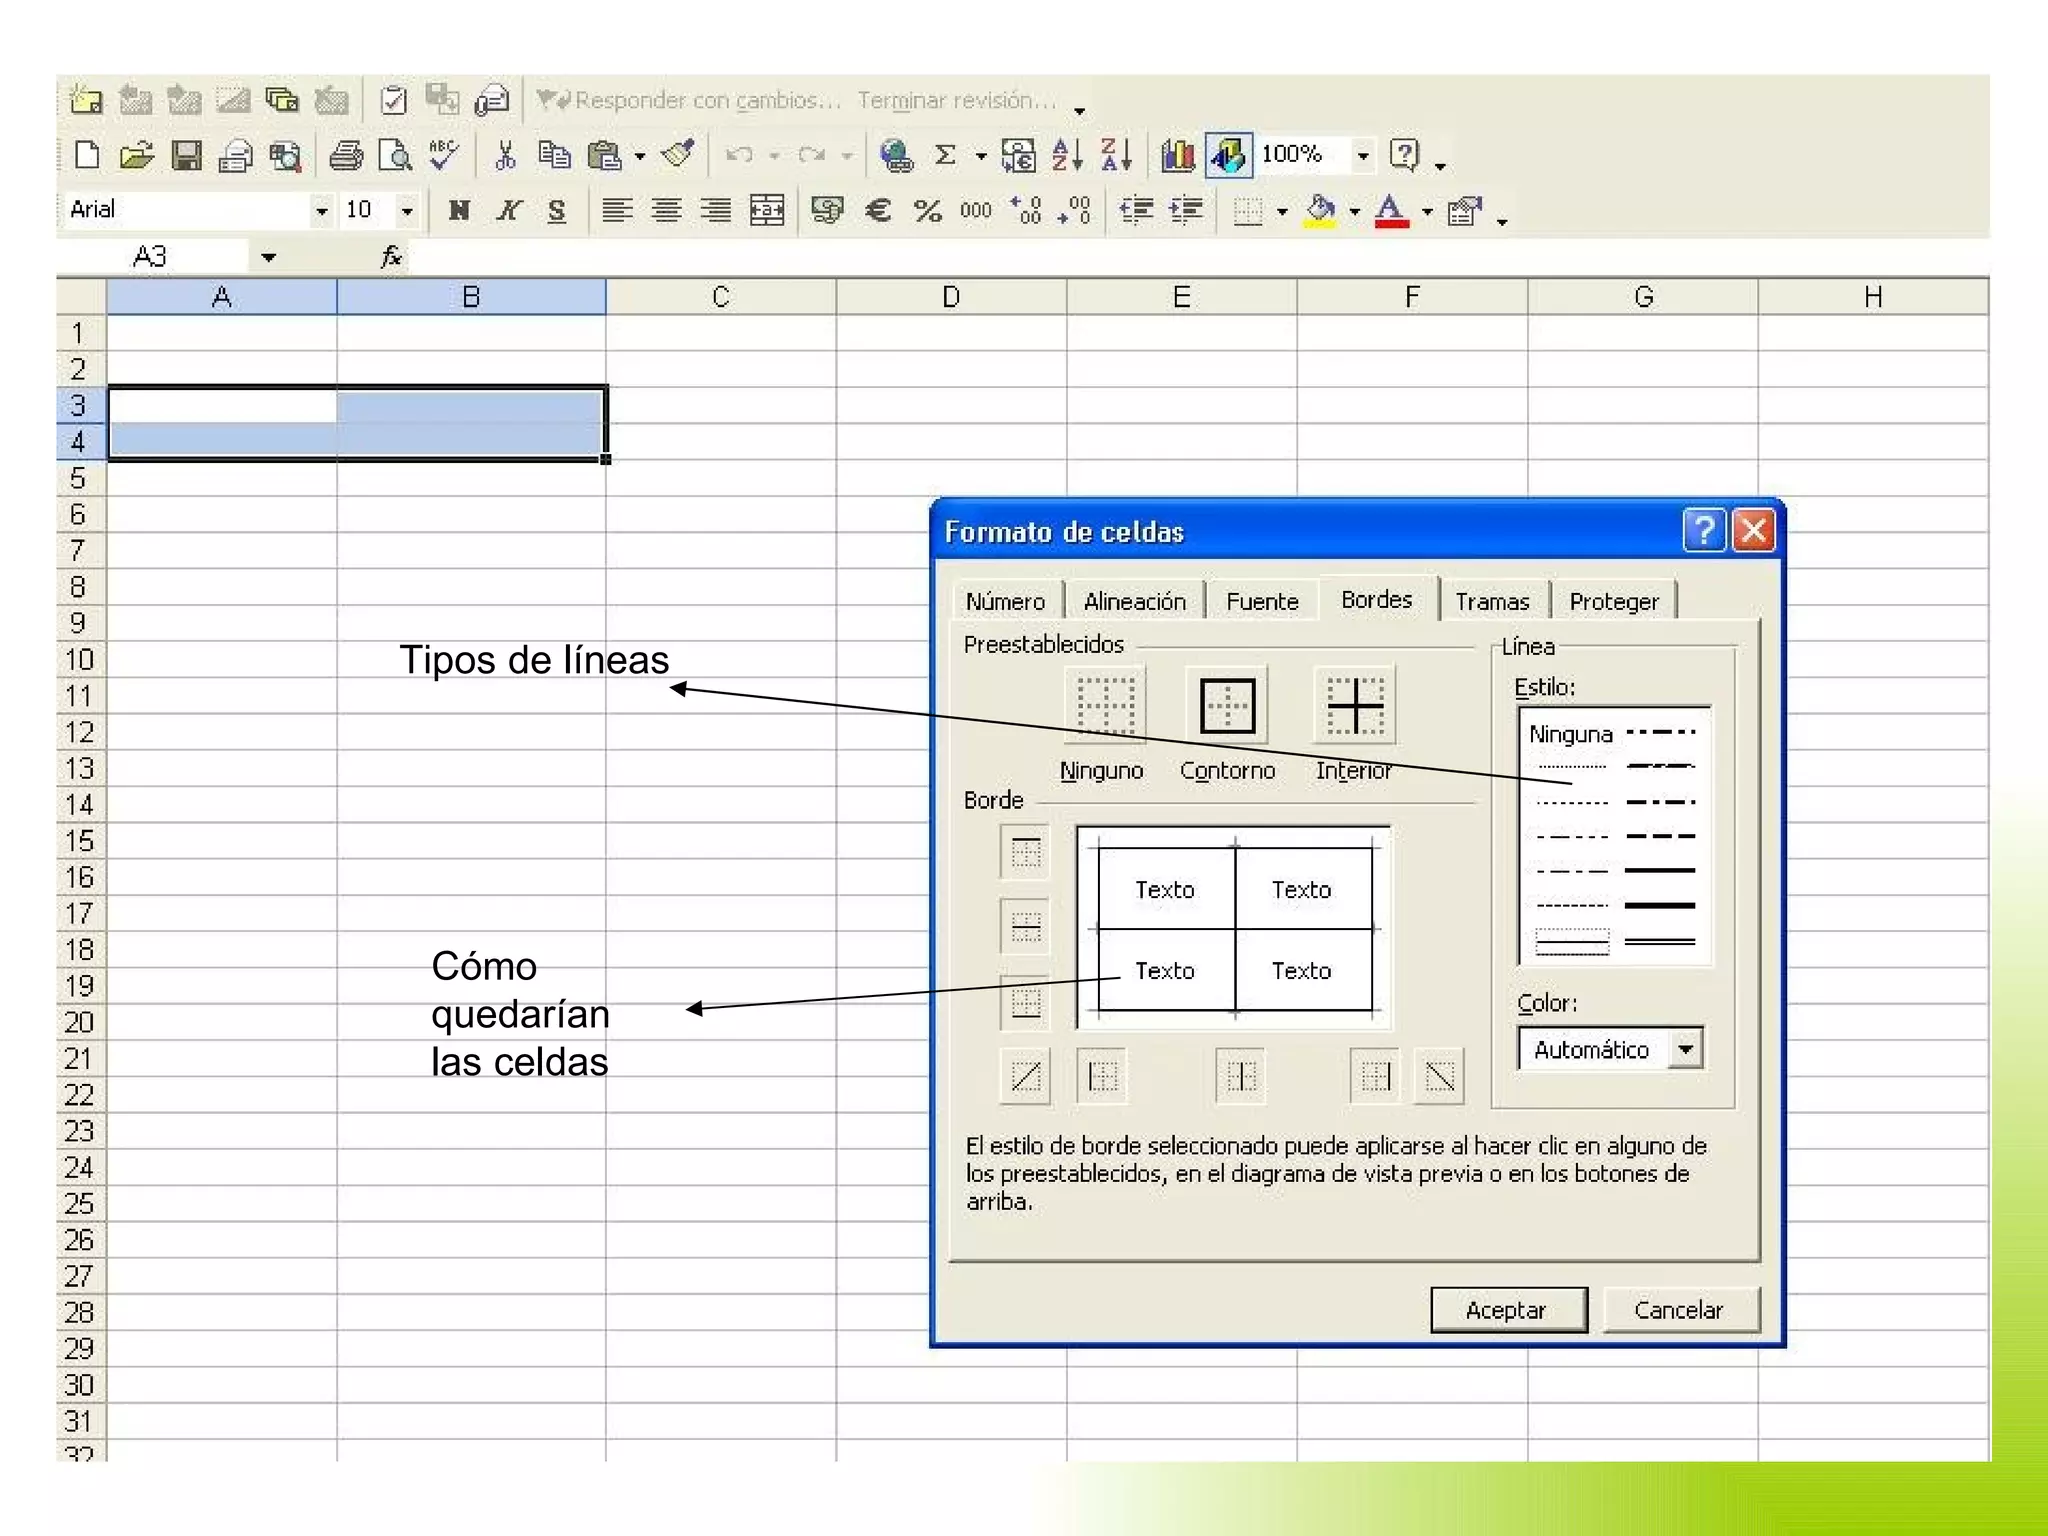
Task: Click the AutoSum sigma icon
Action: (945, 155)
